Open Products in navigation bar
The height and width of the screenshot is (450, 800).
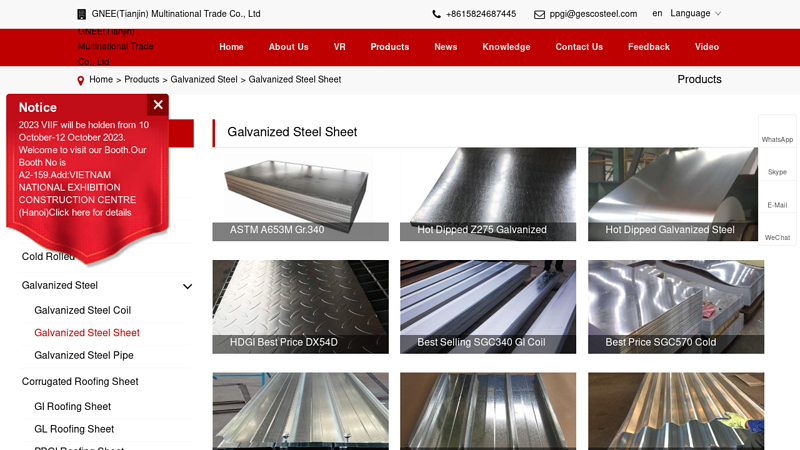389,47
